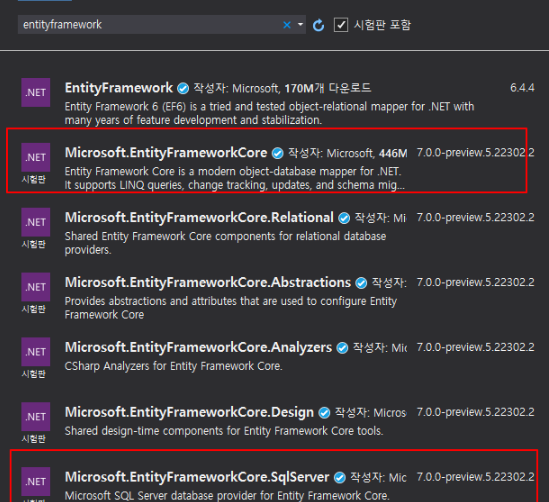Click preview version number of EntityFrameworkCore.Relational

pos(475,217)
